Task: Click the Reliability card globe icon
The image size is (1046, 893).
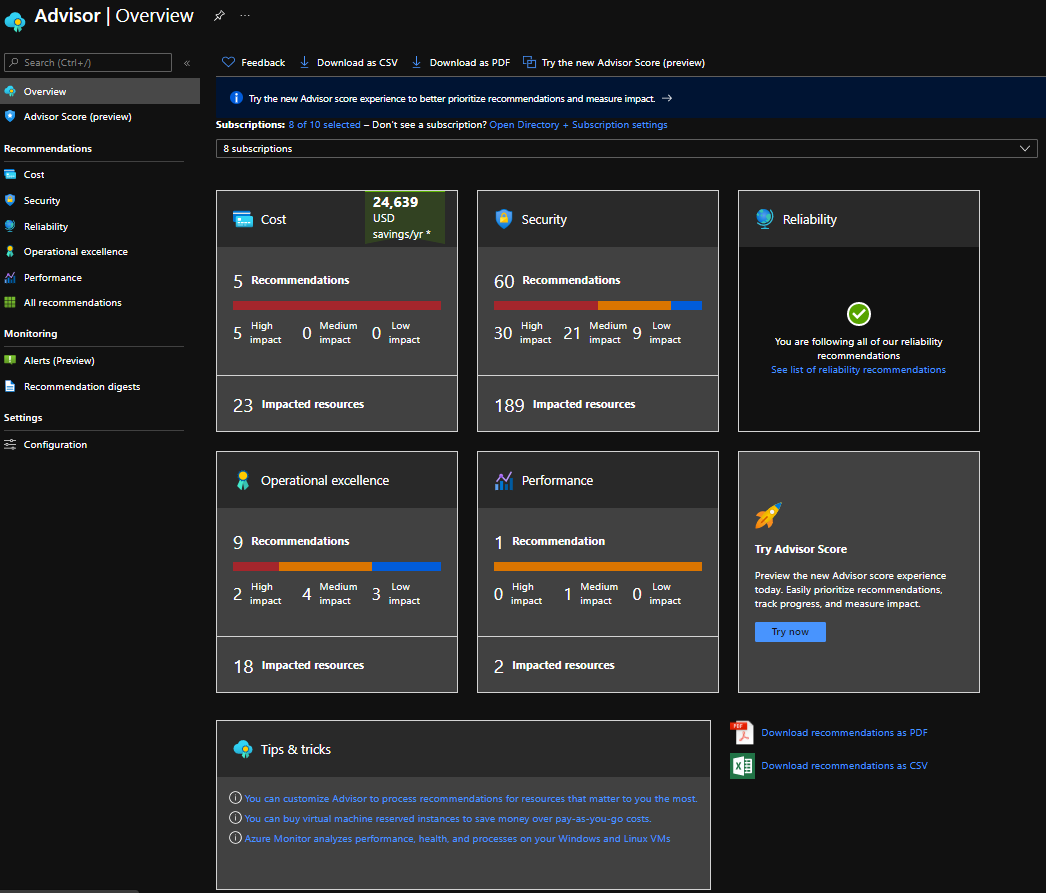Action: pyautogui.click(x=764, y=219)
